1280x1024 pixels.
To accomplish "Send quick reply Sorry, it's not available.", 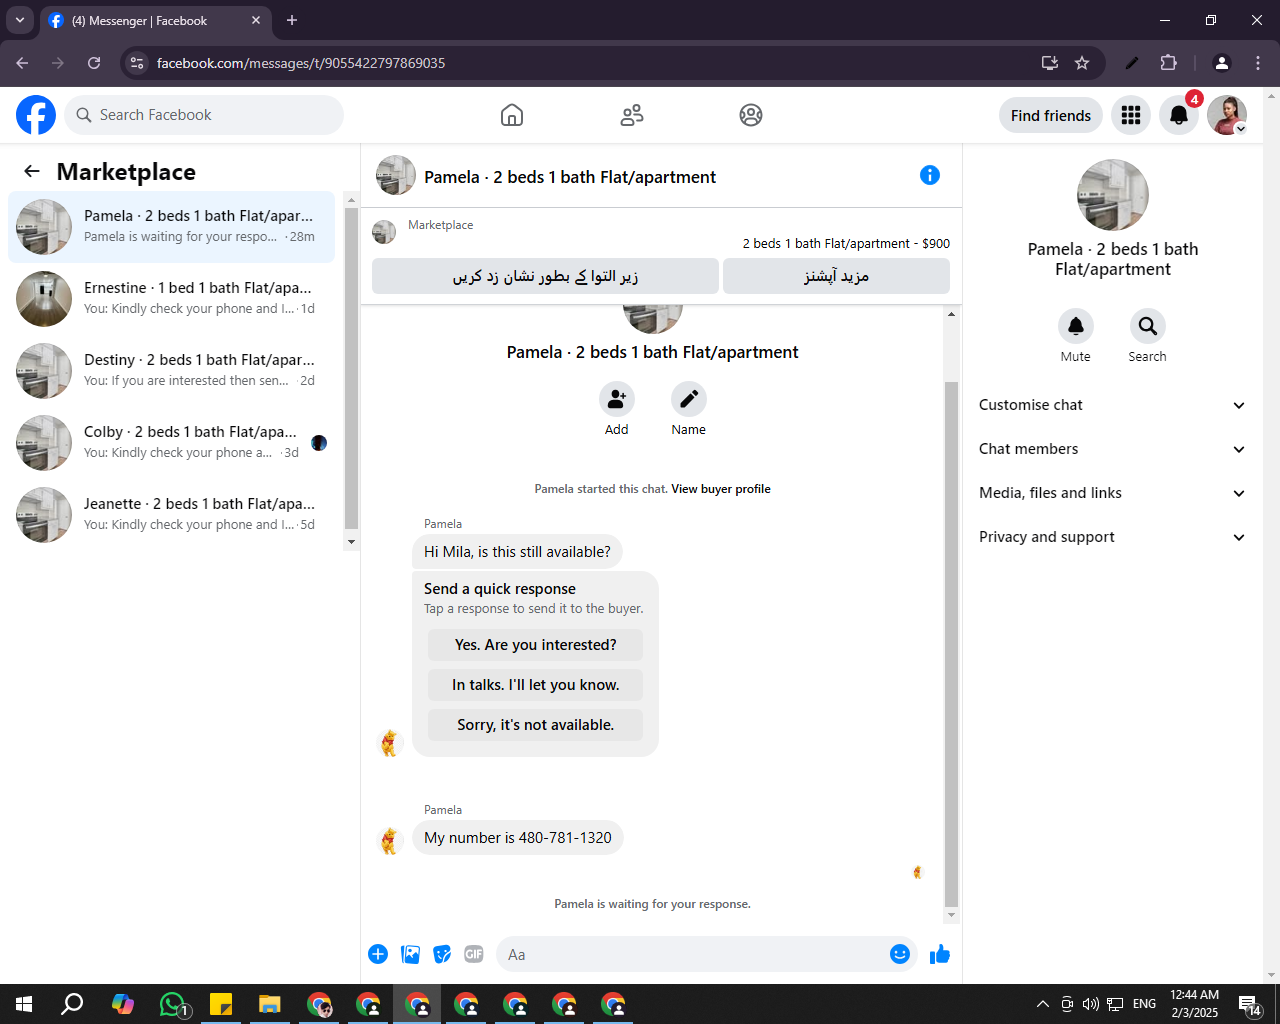I will pyautogui.click(x=536, y=725).
